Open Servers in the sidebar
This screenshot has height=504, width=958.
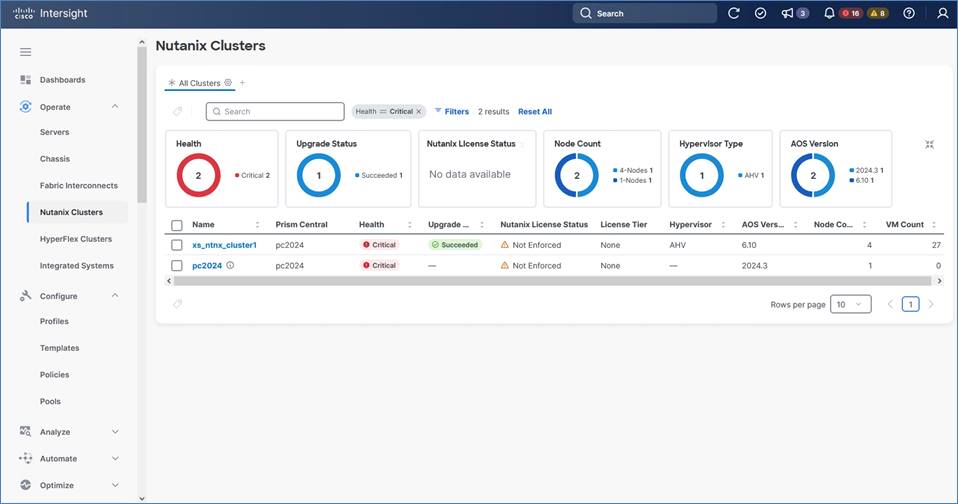[54, 132]
